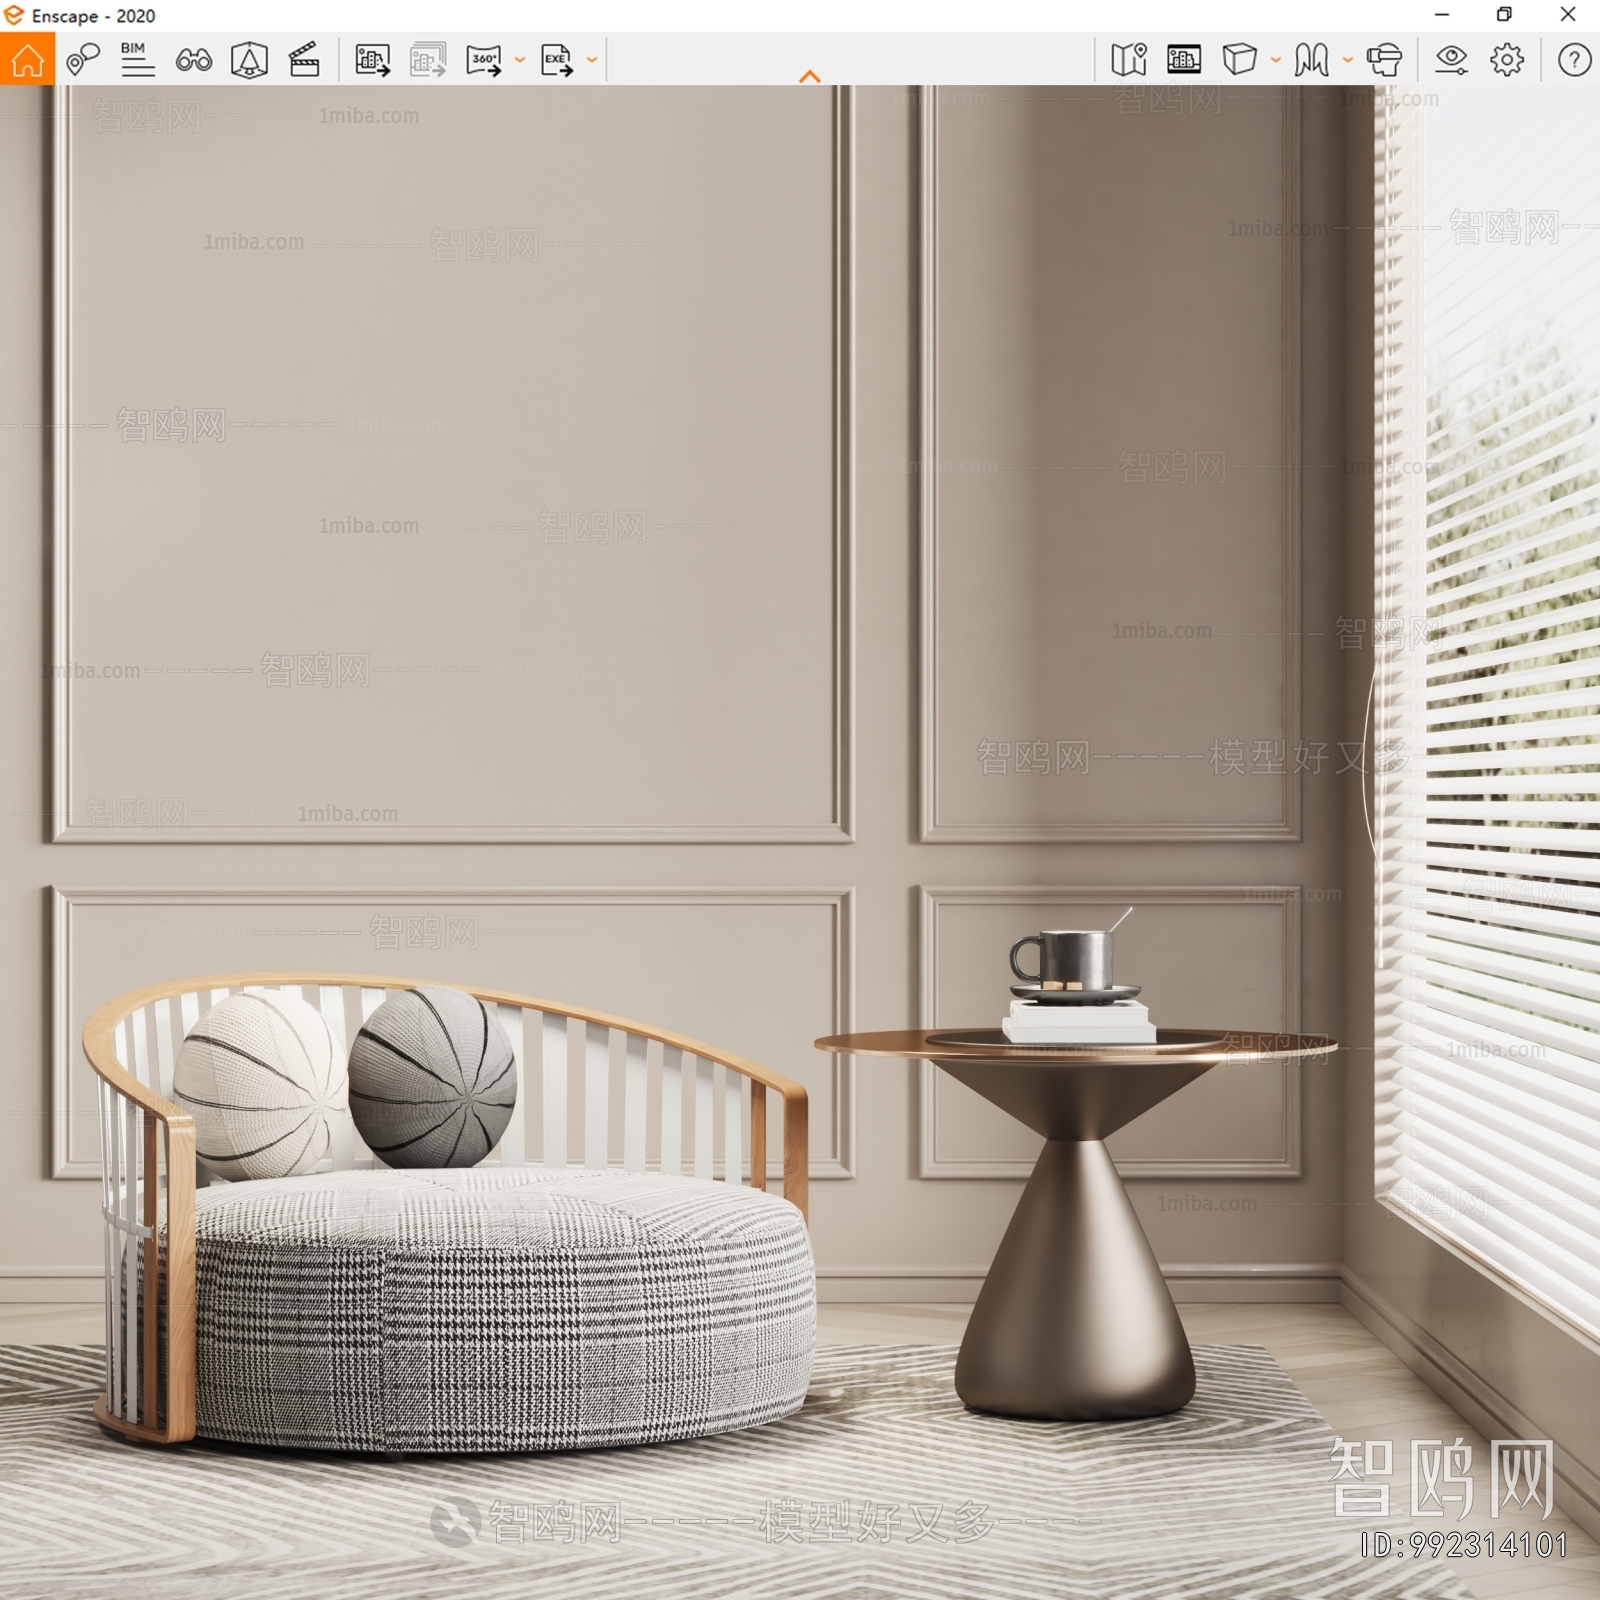Enable Virtual Reality headset mode

[1384, 60]
